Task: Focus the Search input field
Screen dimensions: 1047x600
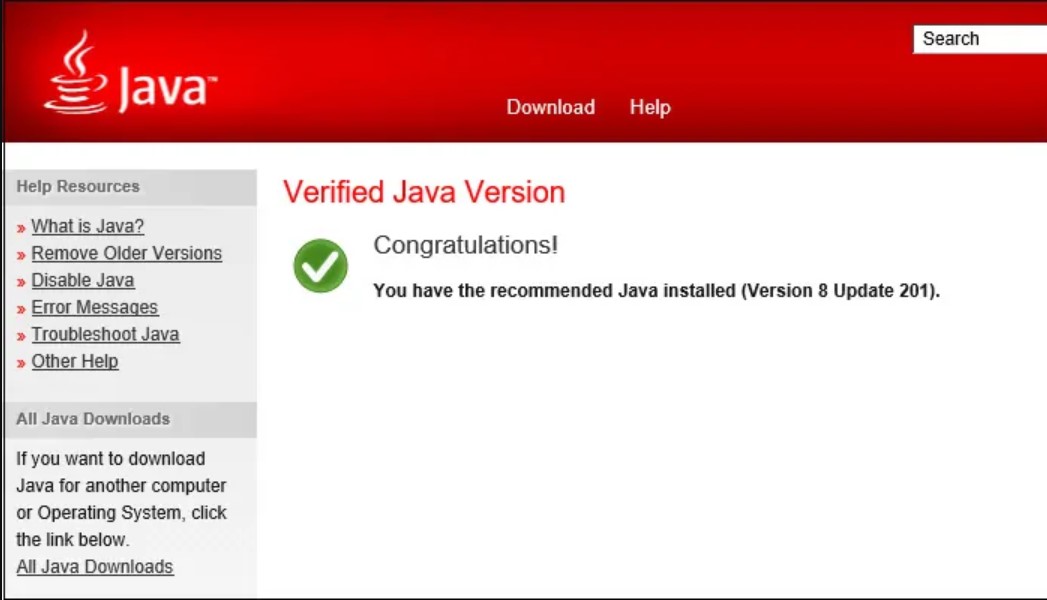Action: point(980,39)
